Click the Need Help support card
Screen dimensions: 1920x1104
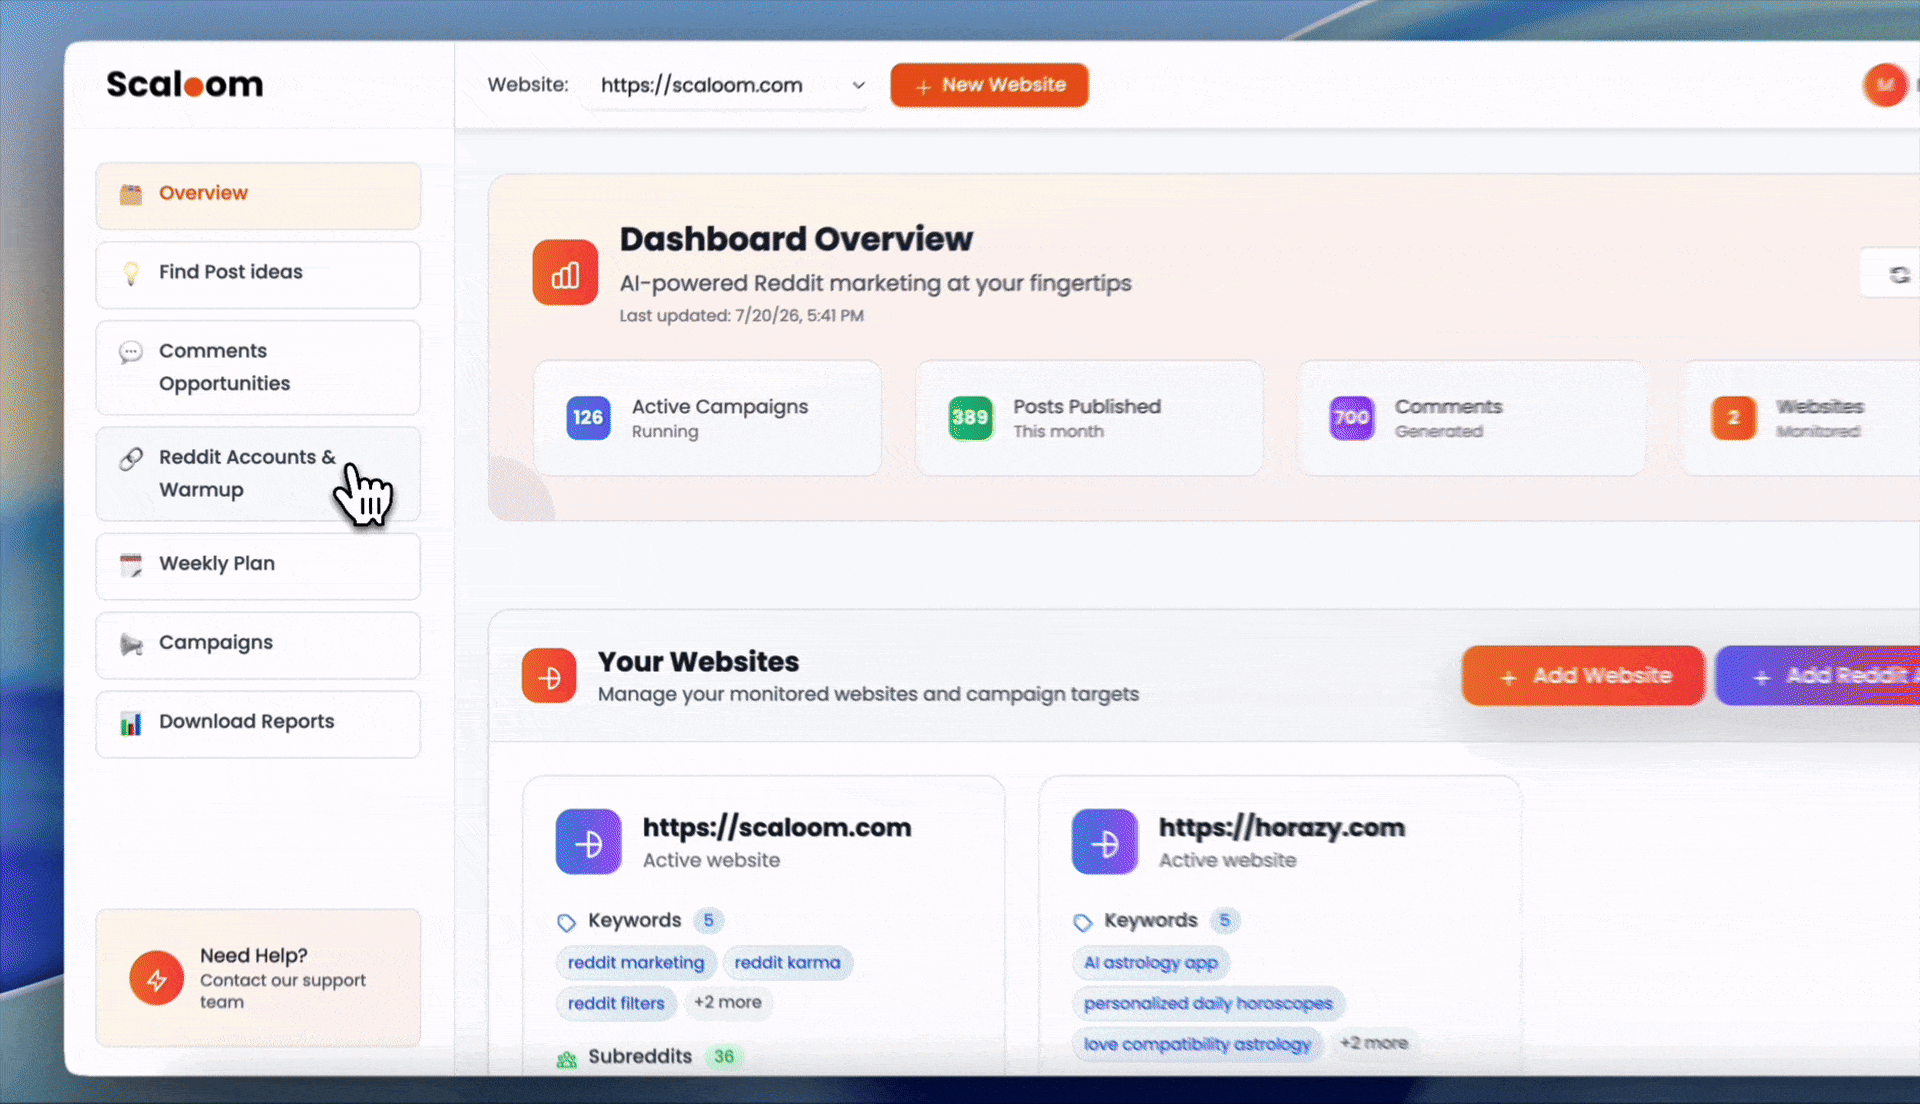click(x=258, y=978)
